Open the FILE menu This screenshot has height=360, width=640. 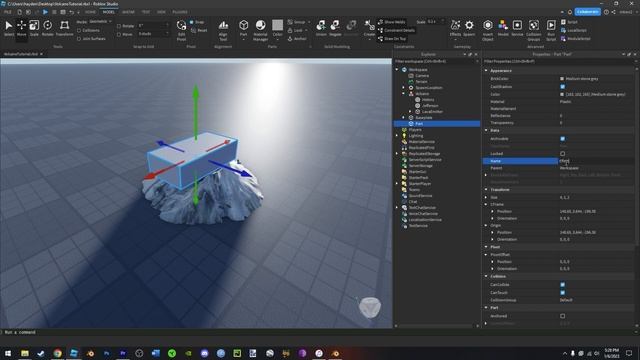8,12
